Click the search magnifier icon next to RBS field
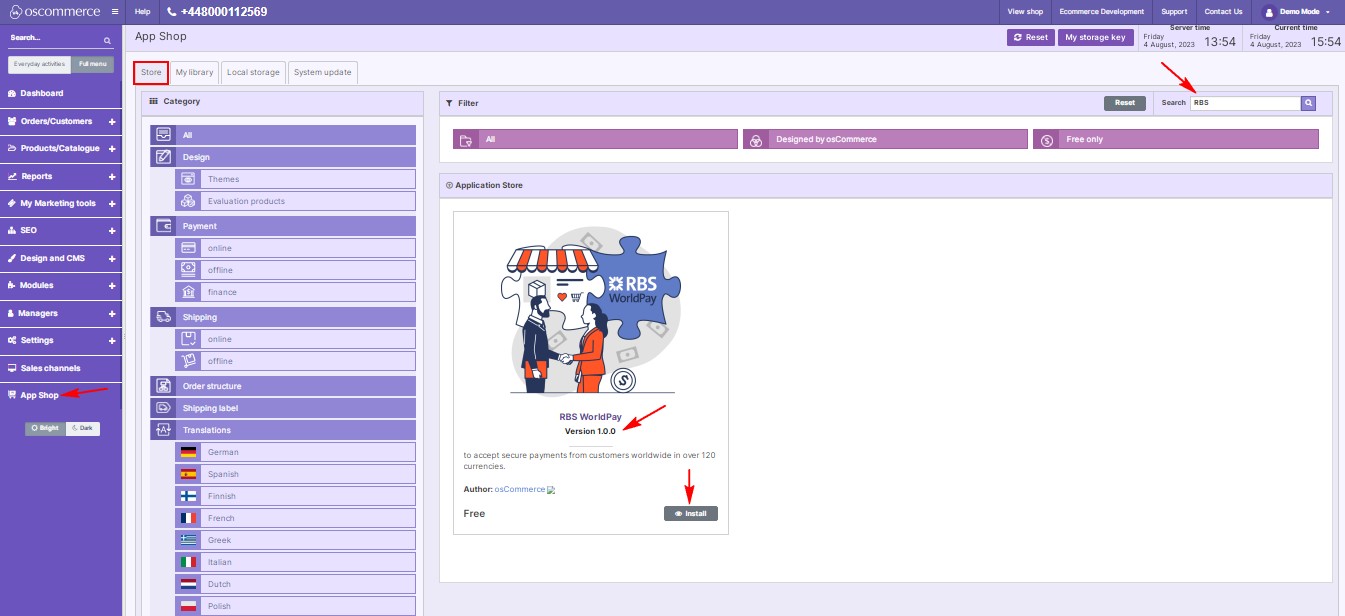 pos(1308,102)
